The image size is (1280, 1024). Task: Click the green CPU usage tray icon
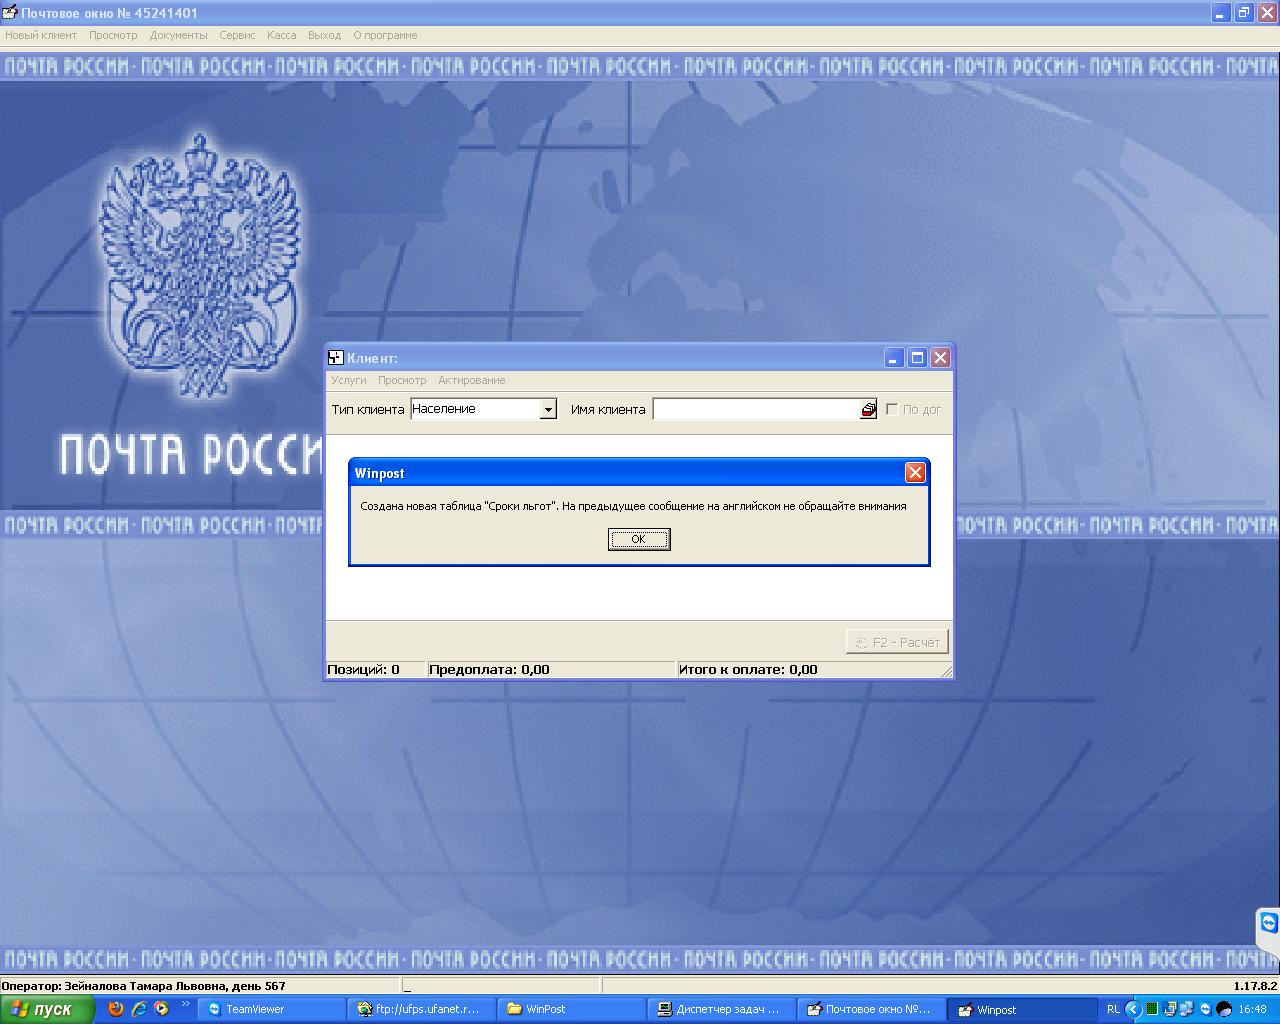pyautogui.click(x=1152, y=1010)
